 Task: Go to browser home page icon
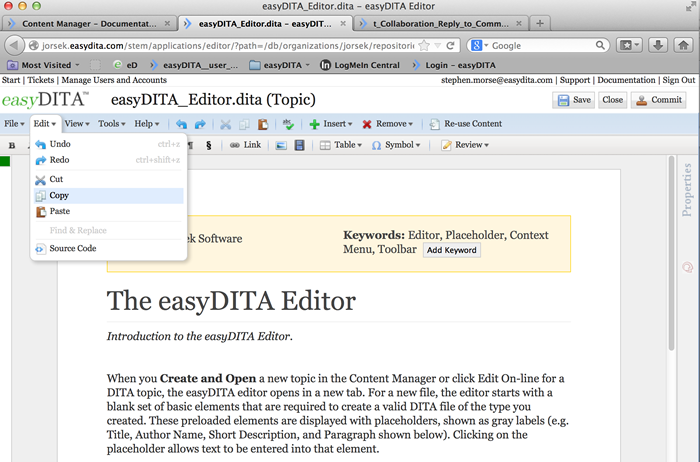(x=683, y=45)
